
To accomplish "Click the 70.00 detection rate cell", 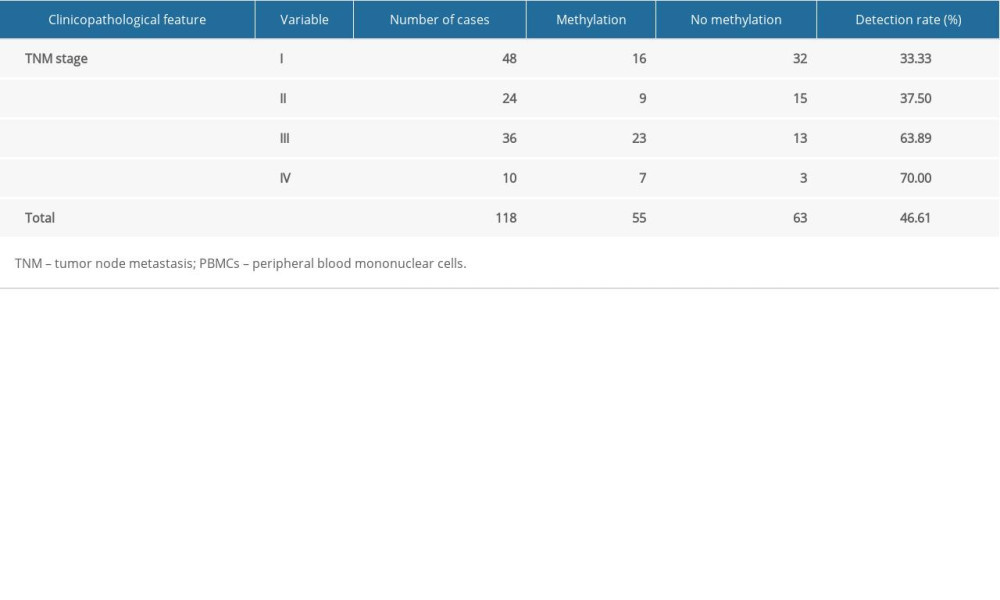I will (915, 178).
